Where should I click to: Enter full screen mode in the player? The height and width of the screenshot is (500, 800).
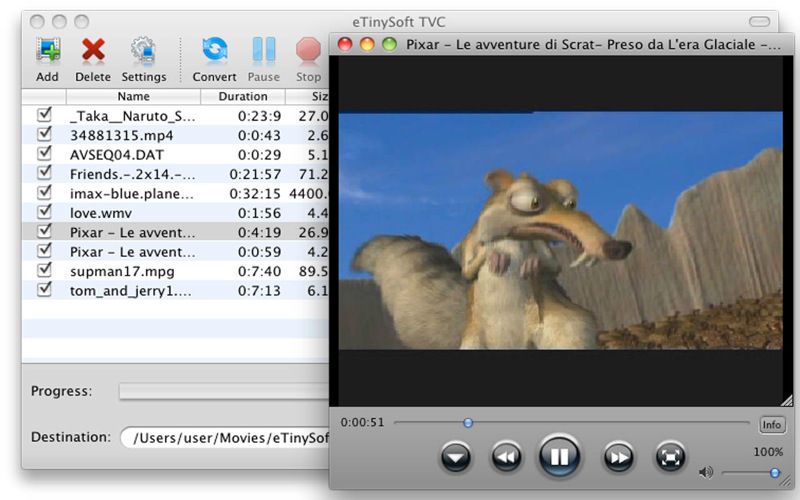click(x=670, y=457)
